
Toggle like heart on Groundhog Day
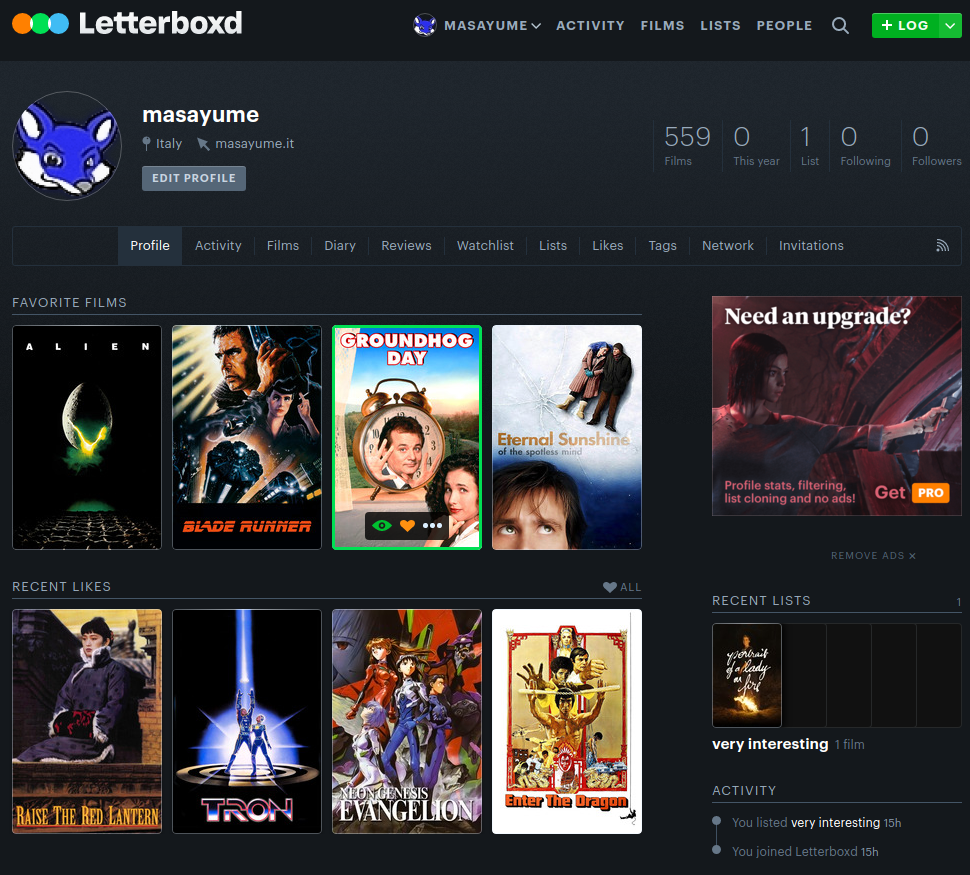pos(407,525)
